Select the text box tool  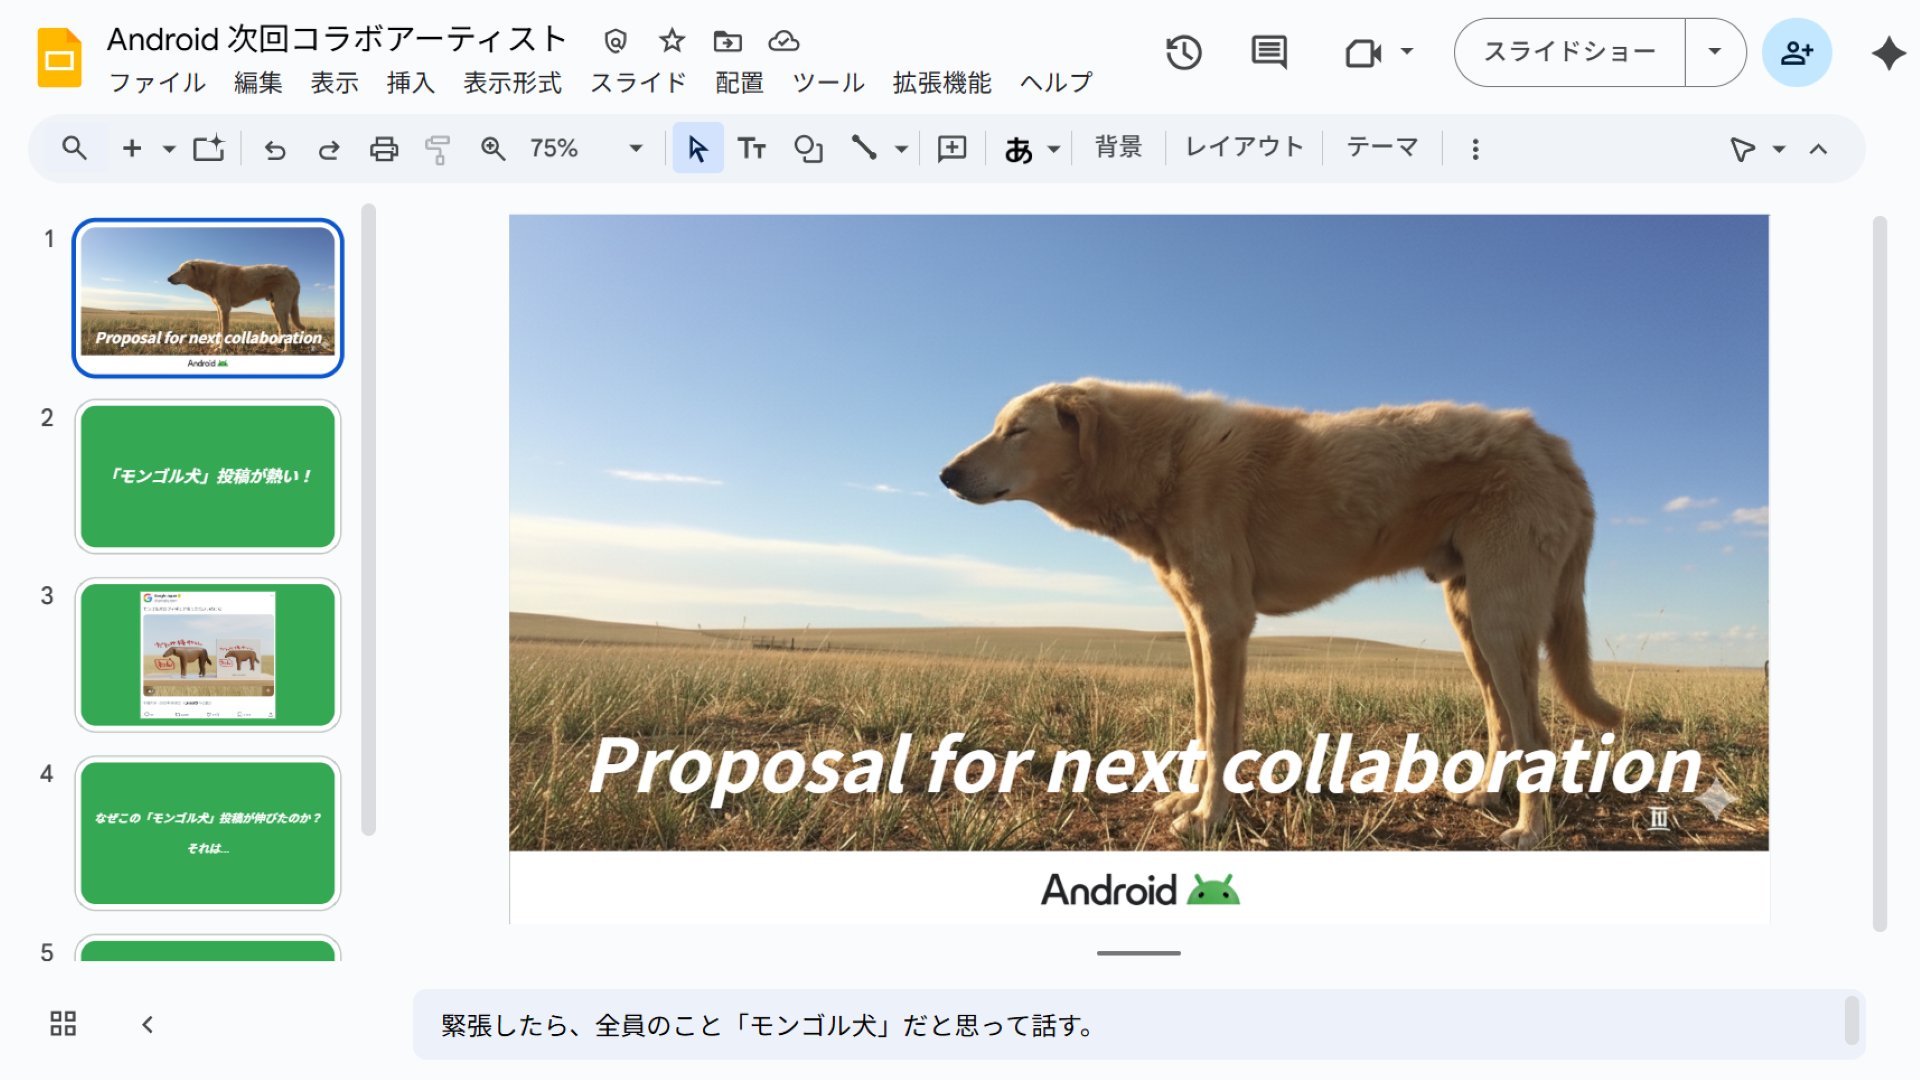tap(751, 149)
